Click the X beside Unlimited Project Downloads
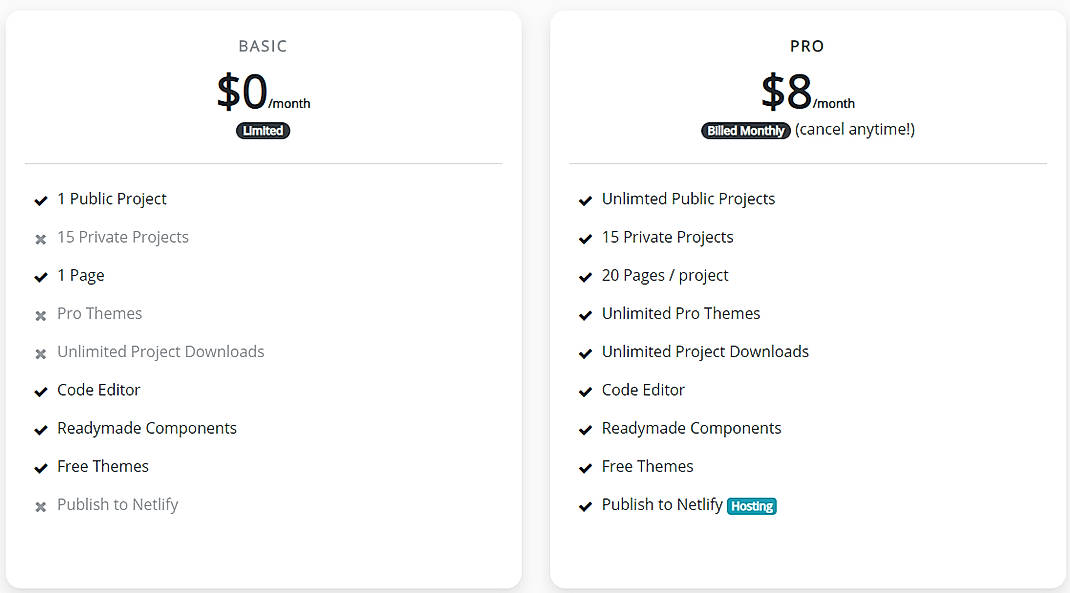 41,353
